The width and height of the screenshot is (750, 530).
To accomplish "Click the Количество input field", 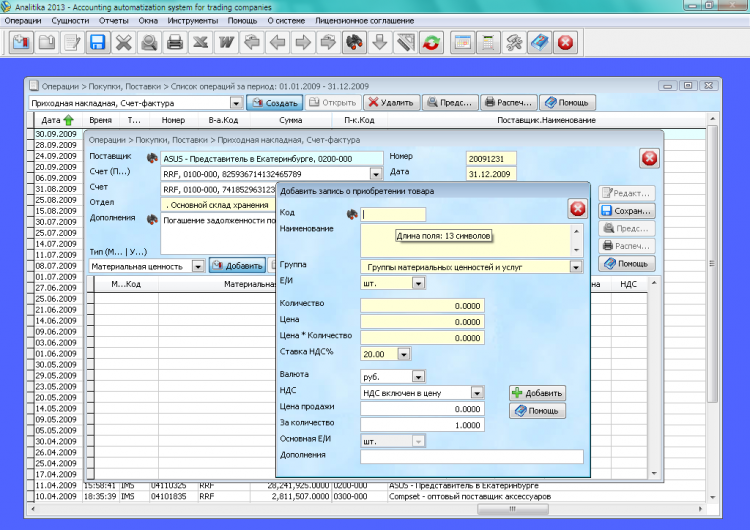I will point(422,306).
